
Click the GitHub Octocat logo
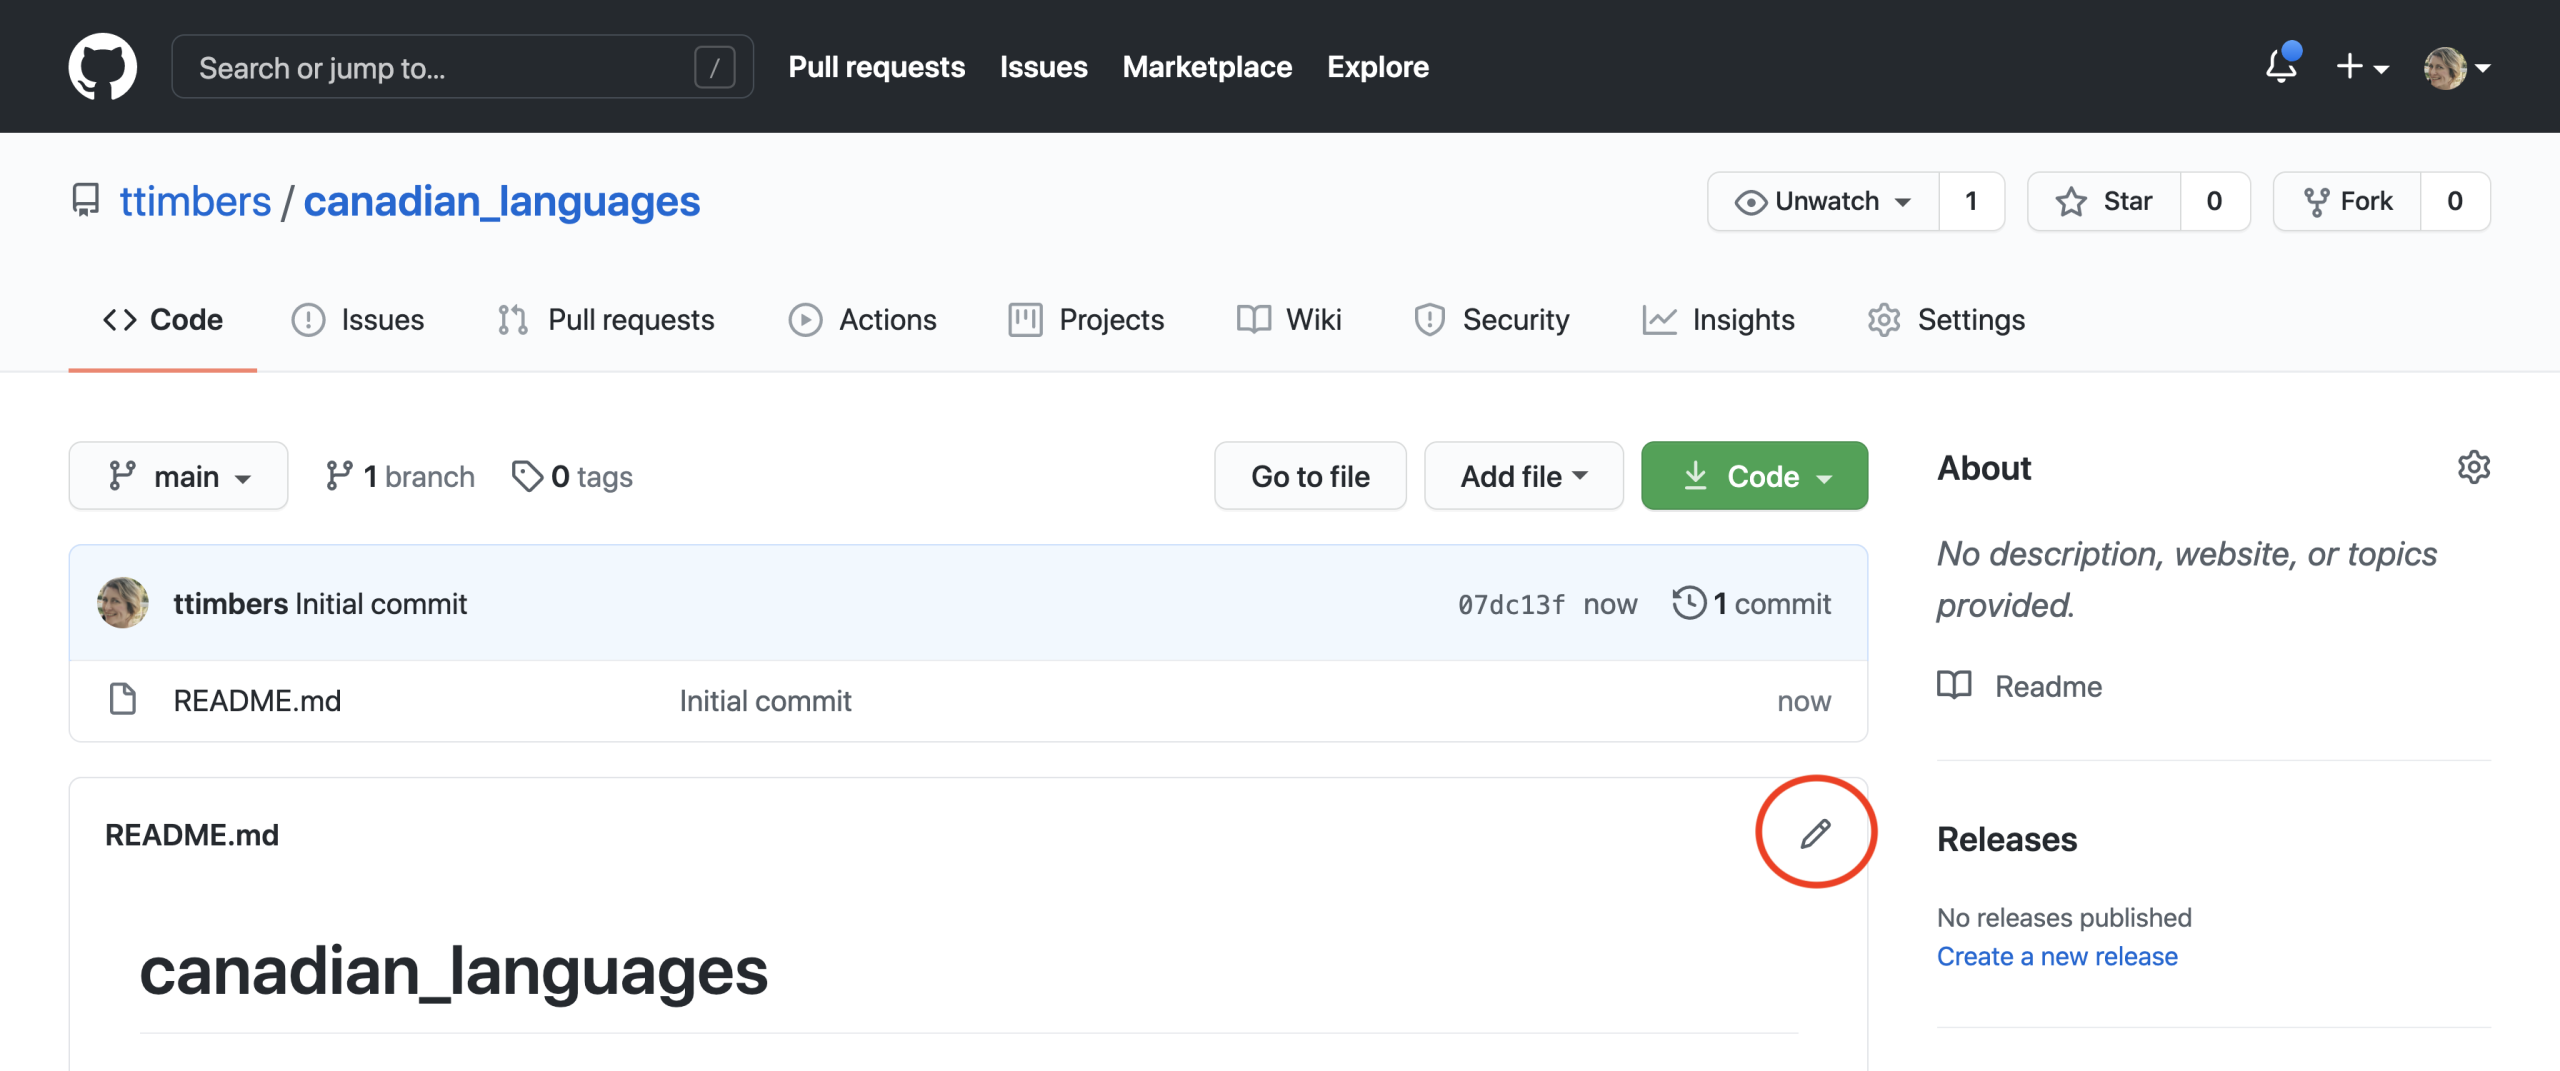102,67
